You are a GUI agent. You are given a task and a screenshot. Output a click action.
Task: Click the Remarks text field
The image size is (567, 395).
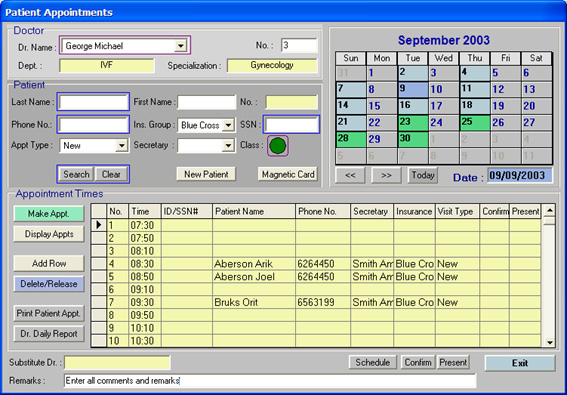click(x=270, y=381)
